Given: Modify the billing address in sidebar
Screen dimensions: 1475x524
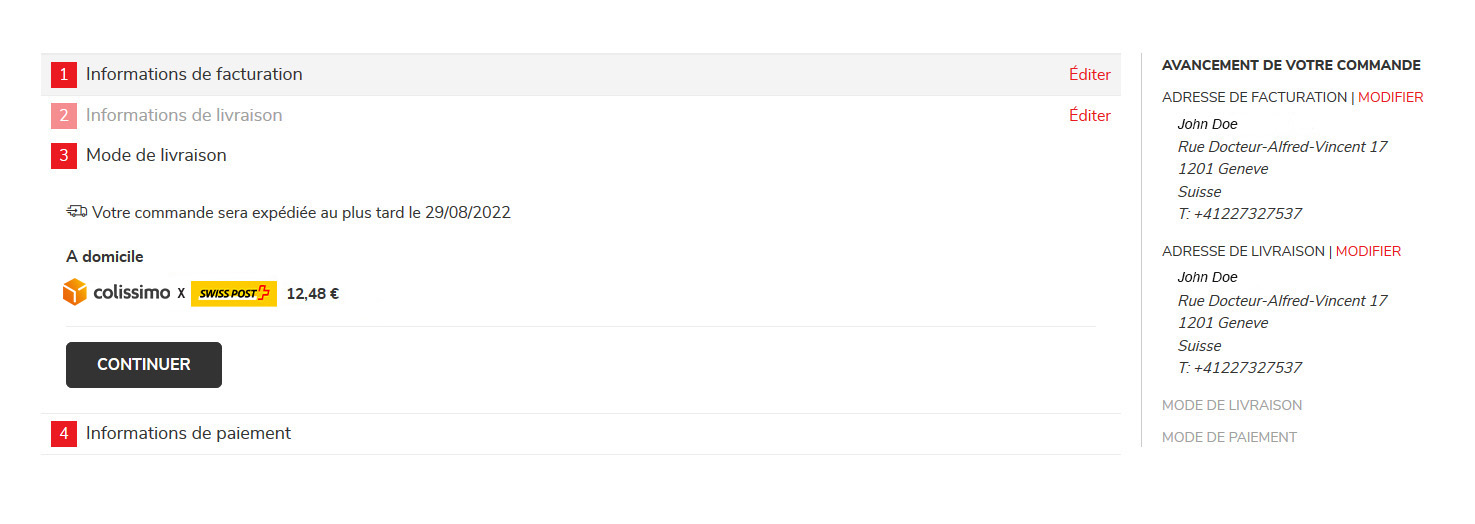Looking at the screenshot, I should click(1390, 97).
